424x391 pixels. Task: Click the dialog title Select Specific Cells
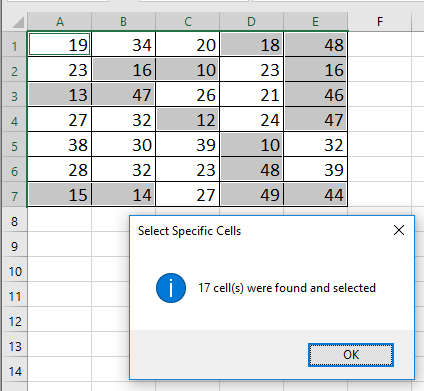pos(189,231)
